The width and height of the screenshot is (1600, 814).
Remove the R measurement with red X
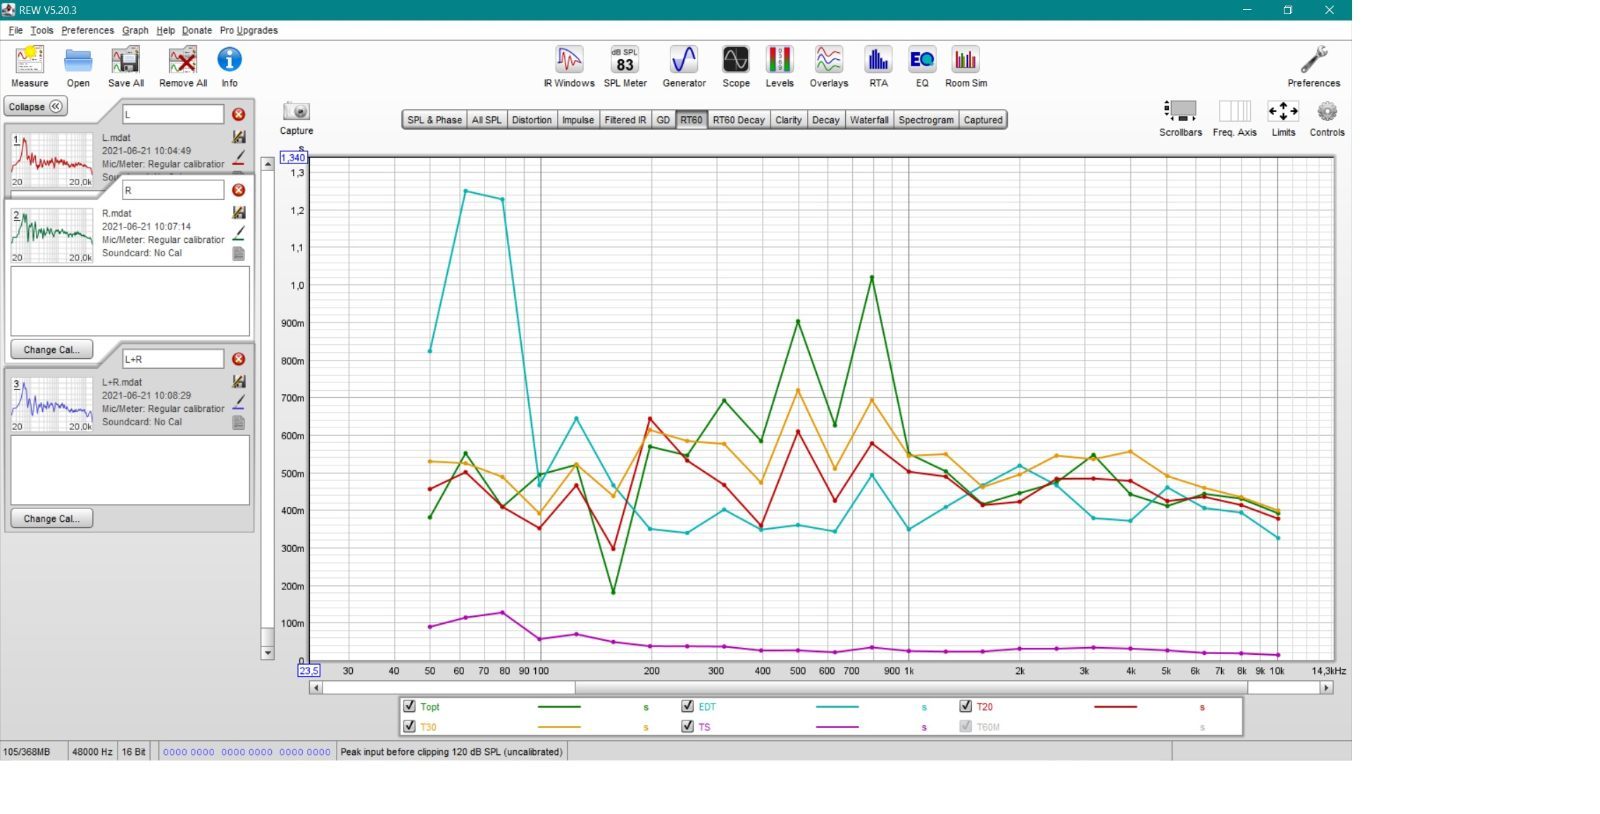[238, 190]
